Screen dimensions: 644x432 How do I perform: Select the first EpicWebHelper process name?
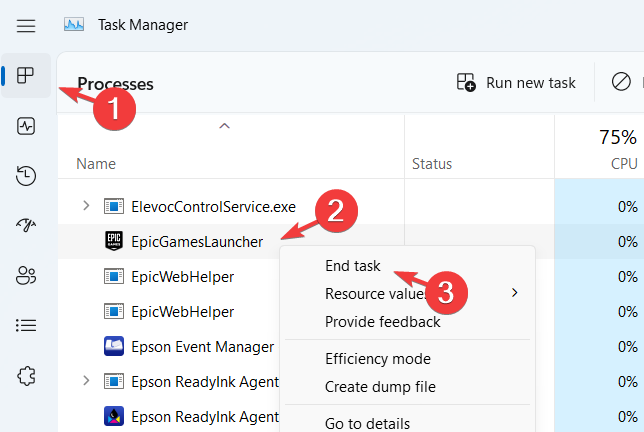[182, 276]
